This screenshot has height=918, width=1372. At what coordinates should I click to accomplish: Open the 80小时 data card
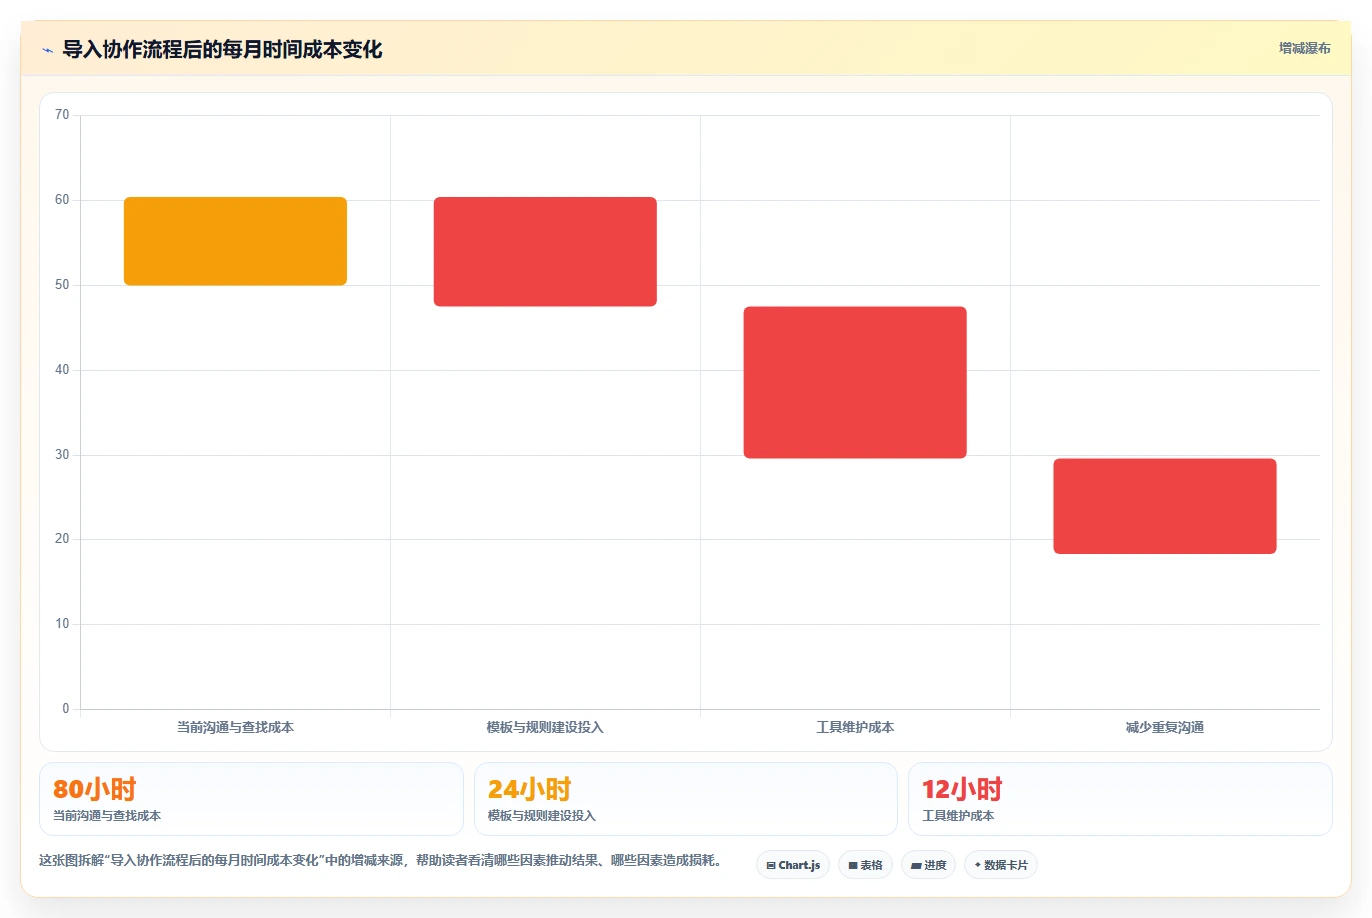[x=251, y=799]
